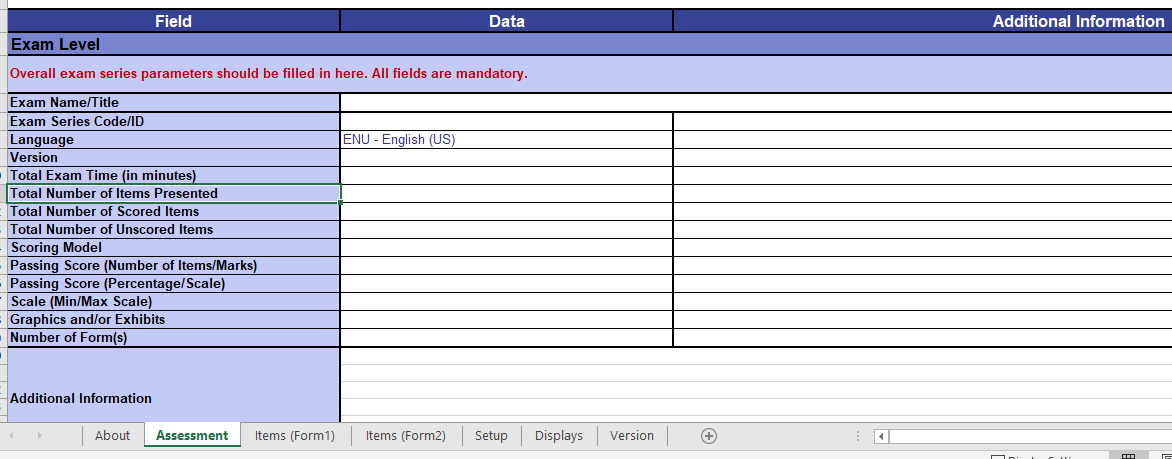
Task: Select Language cell showing ENU - English (US)
Action: pyautogui.click(x=506, y=140)
